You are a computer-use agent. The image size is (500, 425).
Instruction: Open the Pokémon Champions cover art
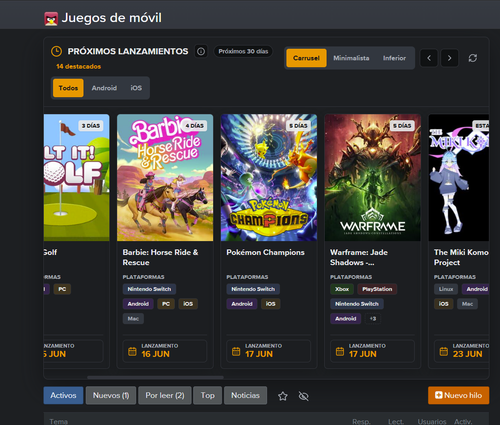(269, 178)
